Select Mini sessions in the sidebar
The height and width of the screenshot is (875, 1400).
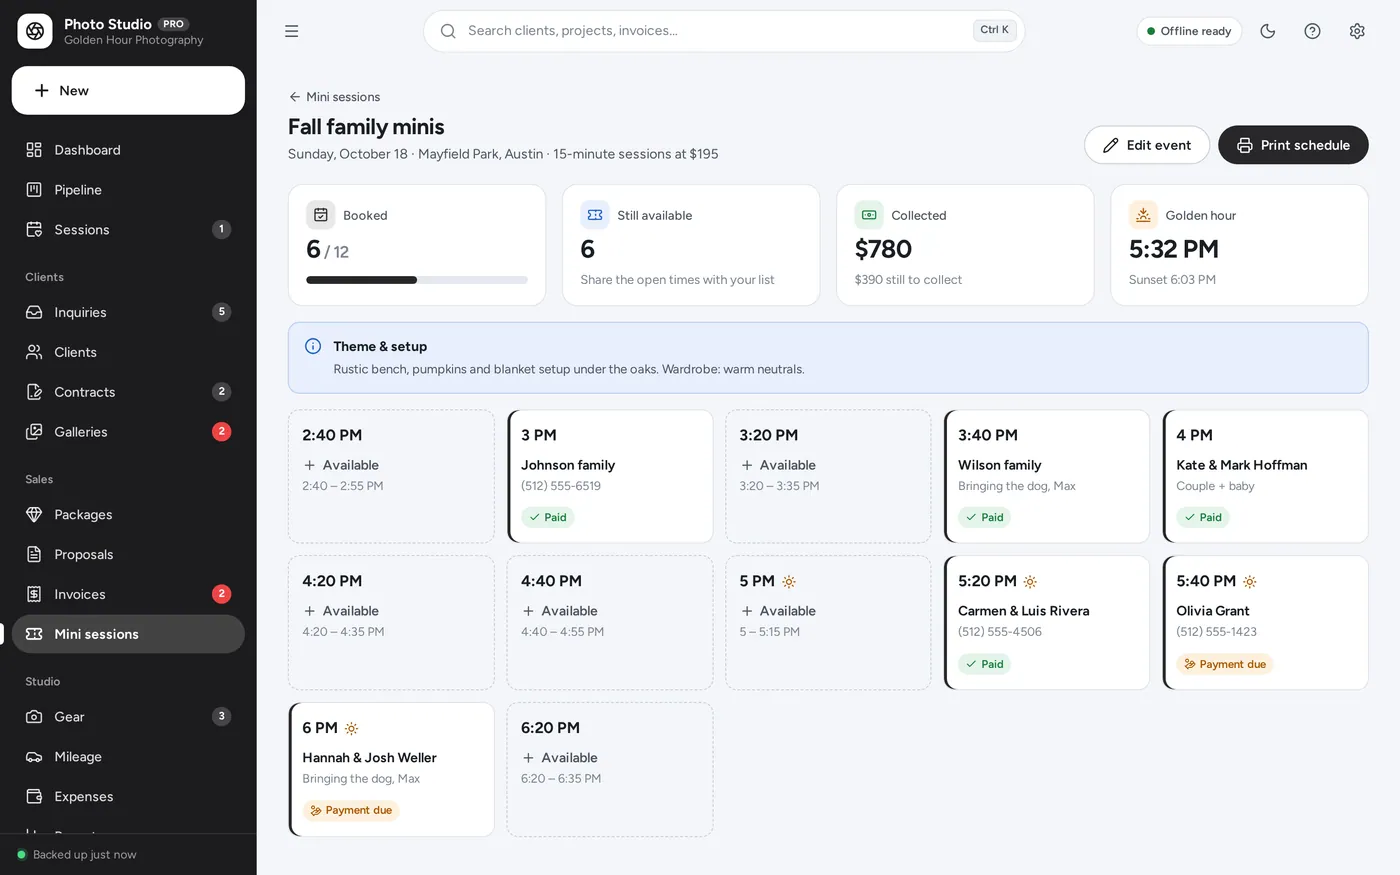coord(128,634)
